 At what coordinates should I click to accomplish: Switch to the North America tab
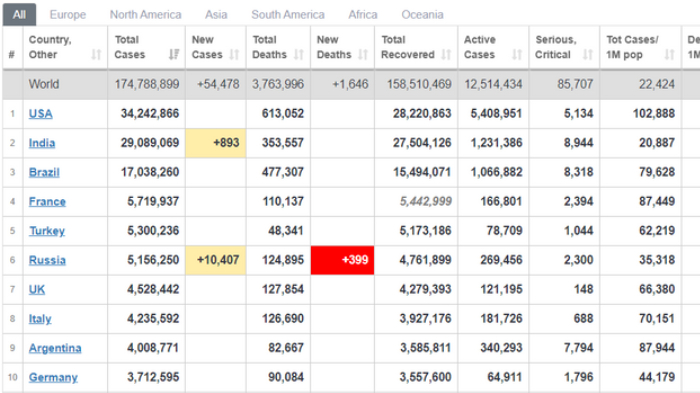(x=146, y=15)
